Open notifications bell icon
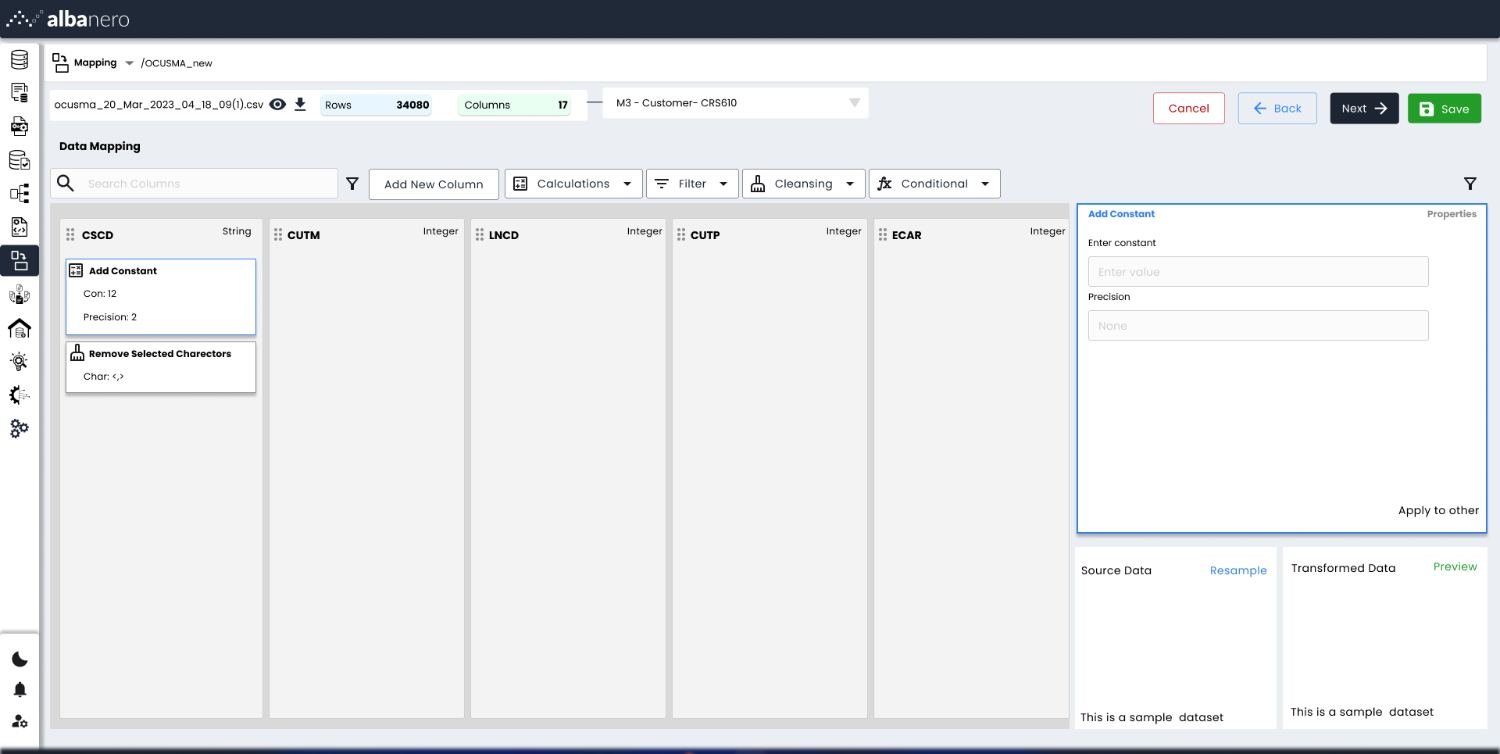 [x=20, y=690]
